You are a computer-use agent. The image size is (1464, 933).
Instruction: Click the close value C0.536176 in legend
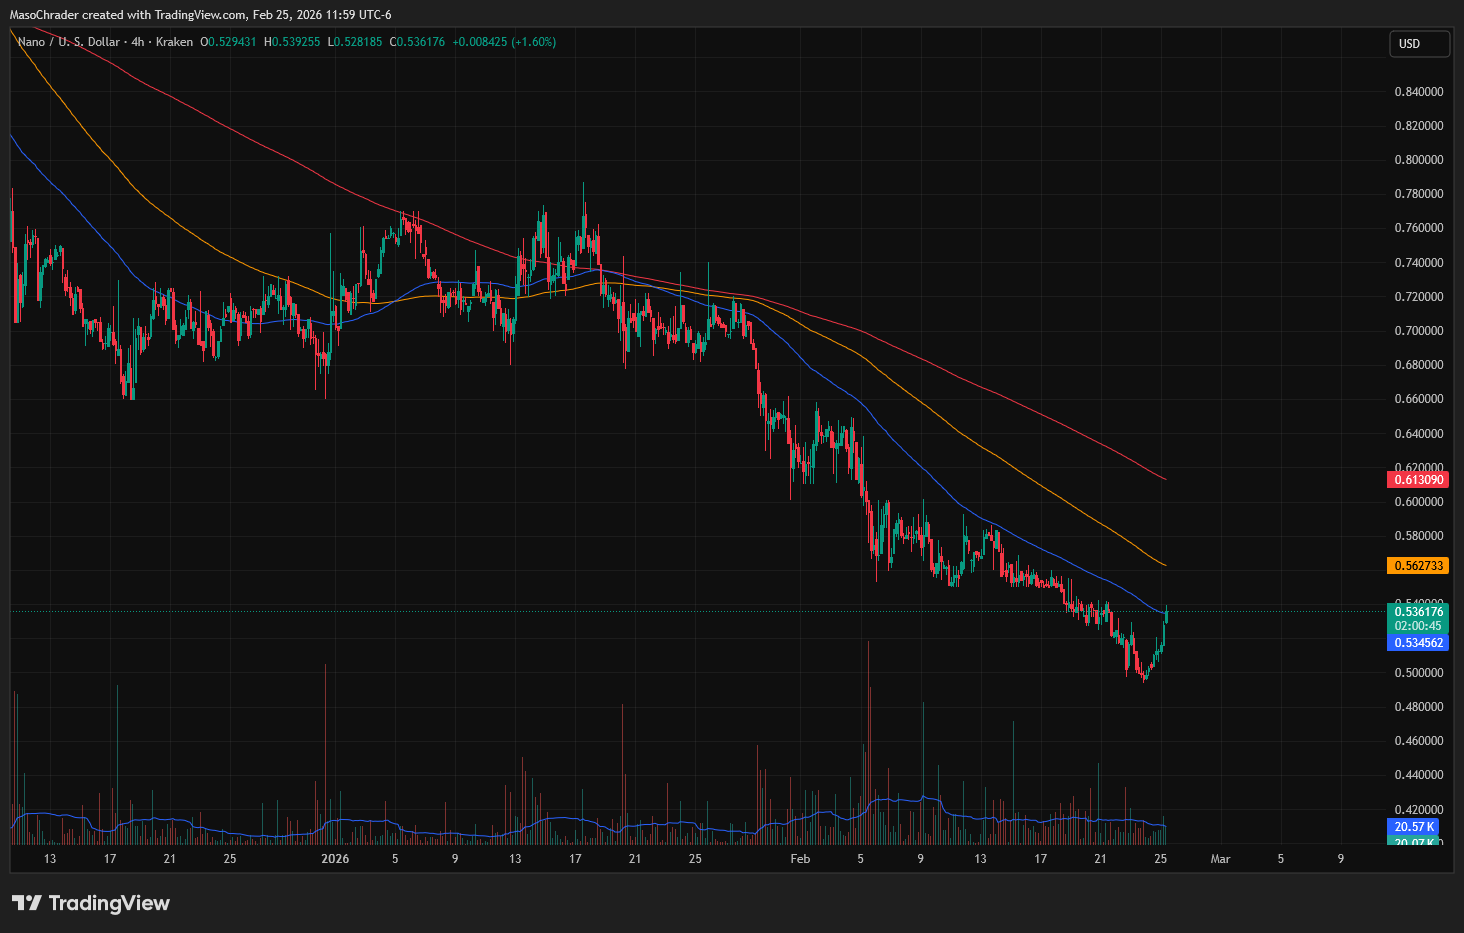pyautogui.click(x=417, y=42)
